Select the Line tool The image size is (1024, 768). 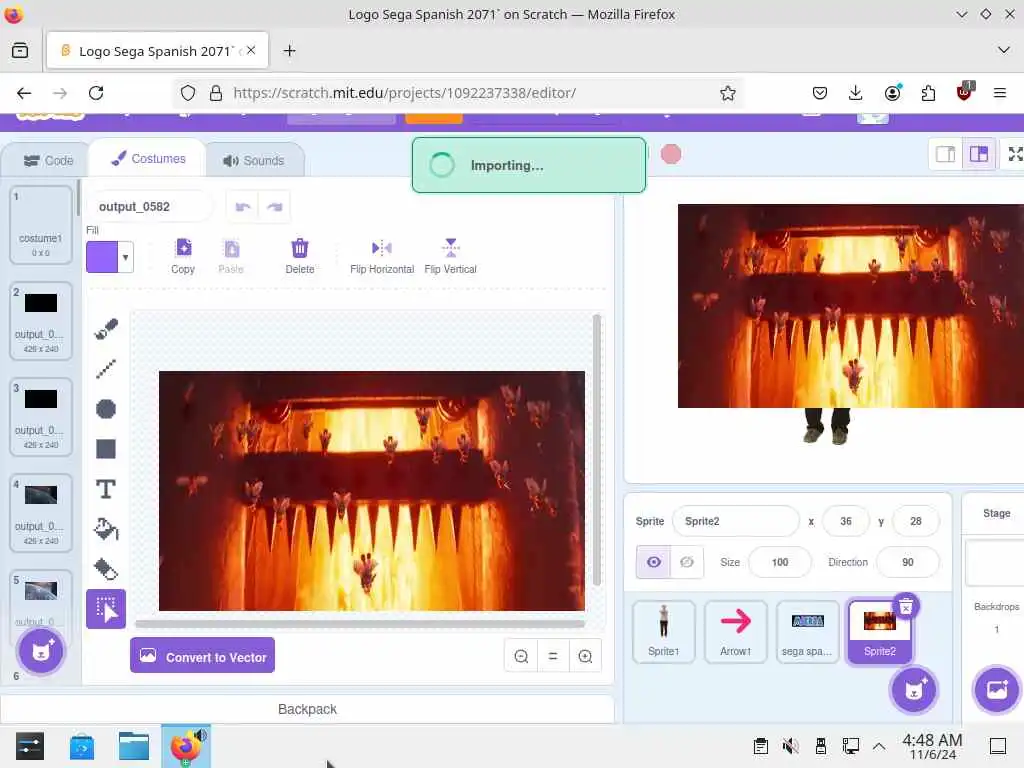[106, 369]
